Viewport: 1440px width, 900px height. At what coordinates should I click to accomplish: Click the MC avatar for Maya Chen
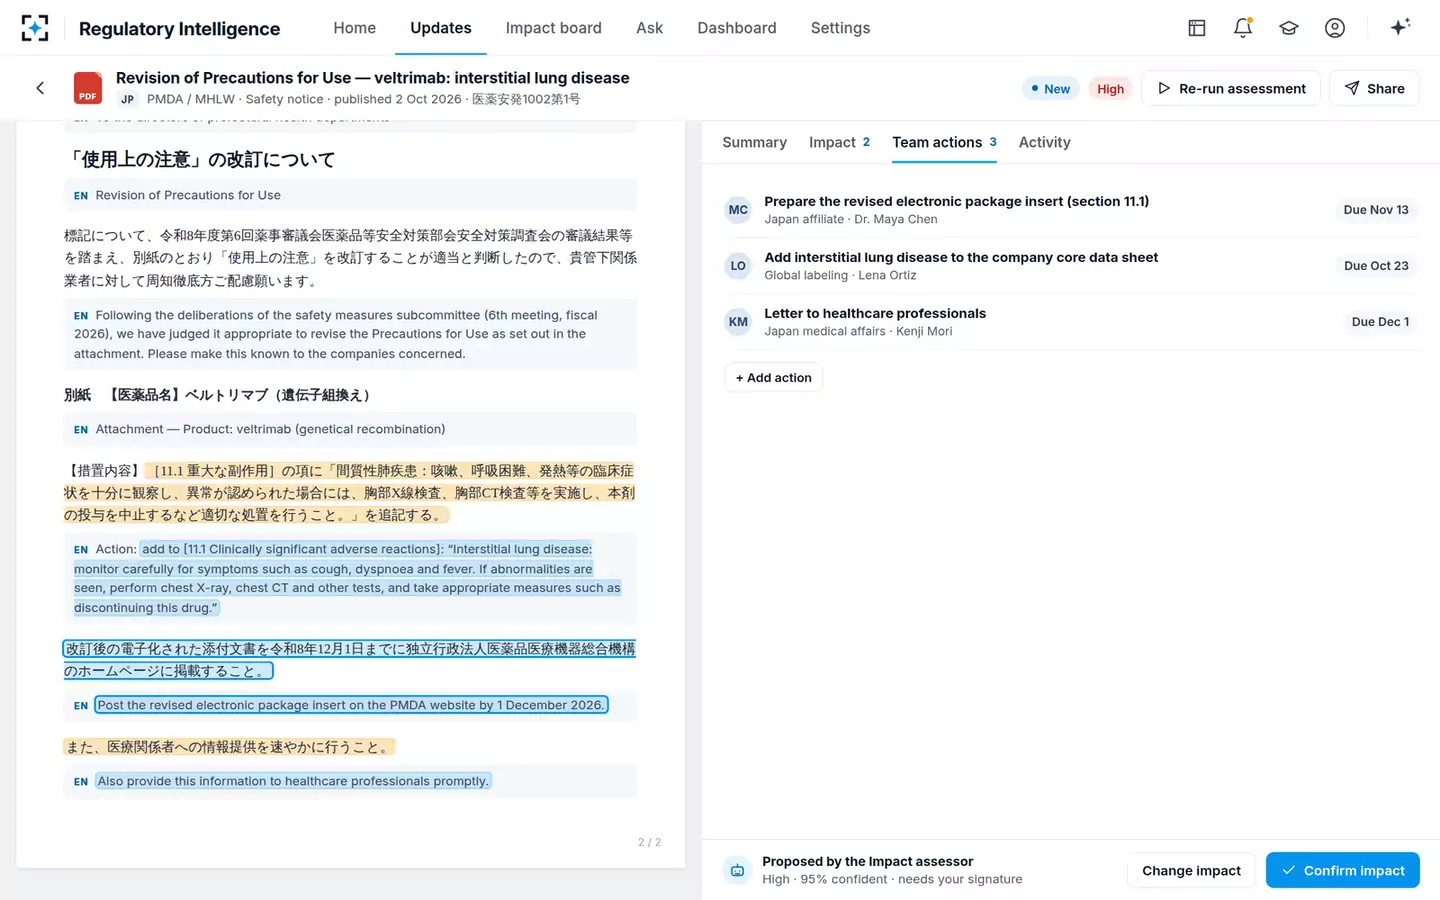[x=738, y=210]
